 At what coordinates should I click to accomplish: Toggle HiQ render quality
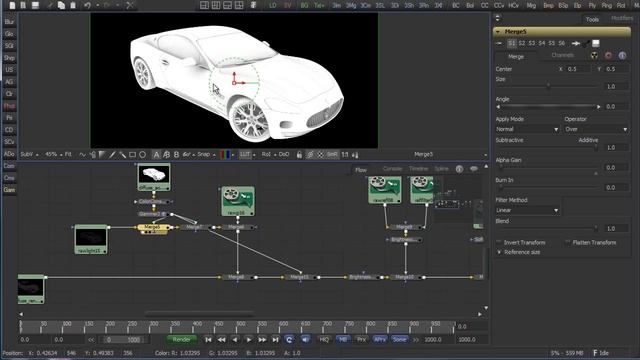[324, 340]
